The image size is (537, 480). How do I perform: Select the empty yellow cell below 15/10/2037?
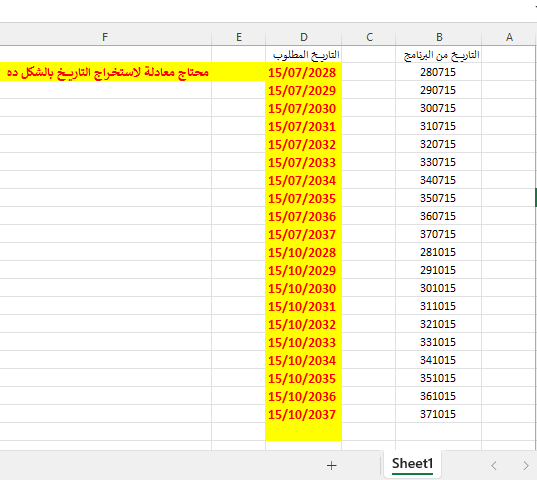pyautogui.click(x=303, y=432)
